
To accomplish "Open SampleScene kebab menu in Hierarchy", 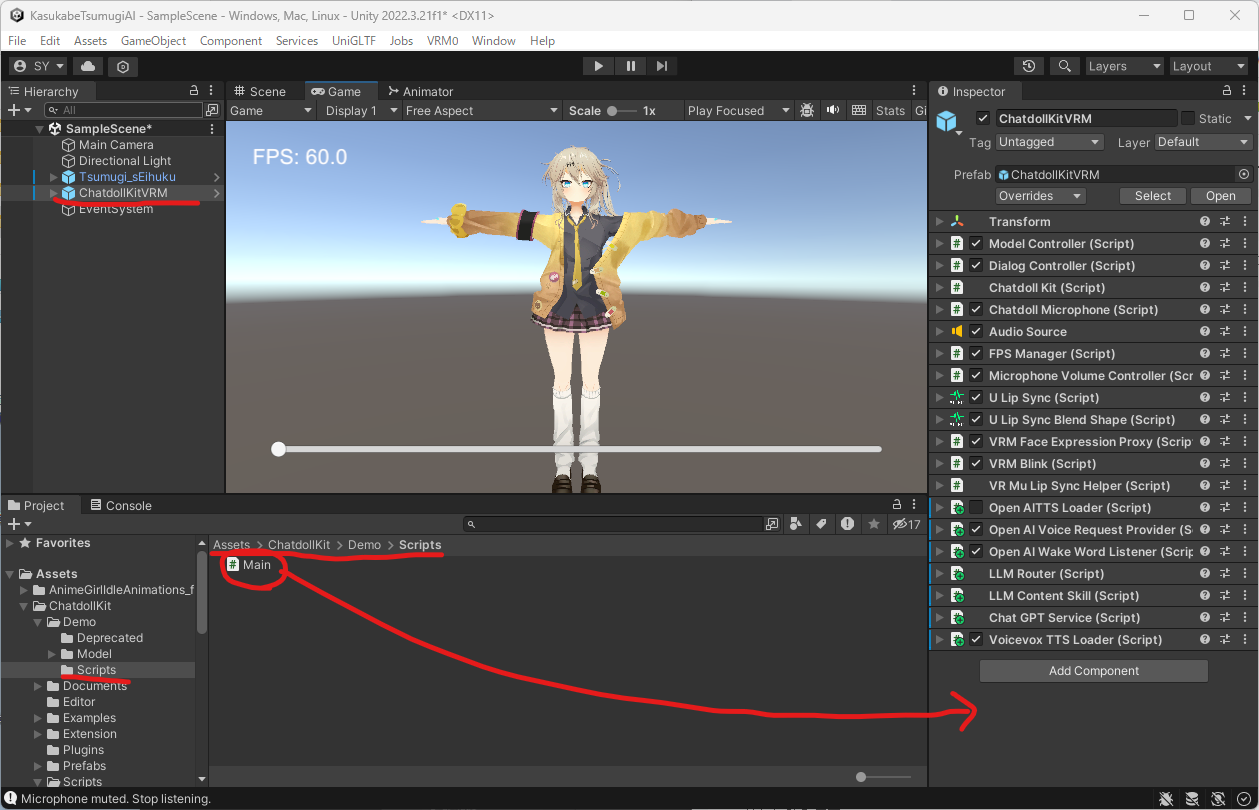I will (212, 129).
